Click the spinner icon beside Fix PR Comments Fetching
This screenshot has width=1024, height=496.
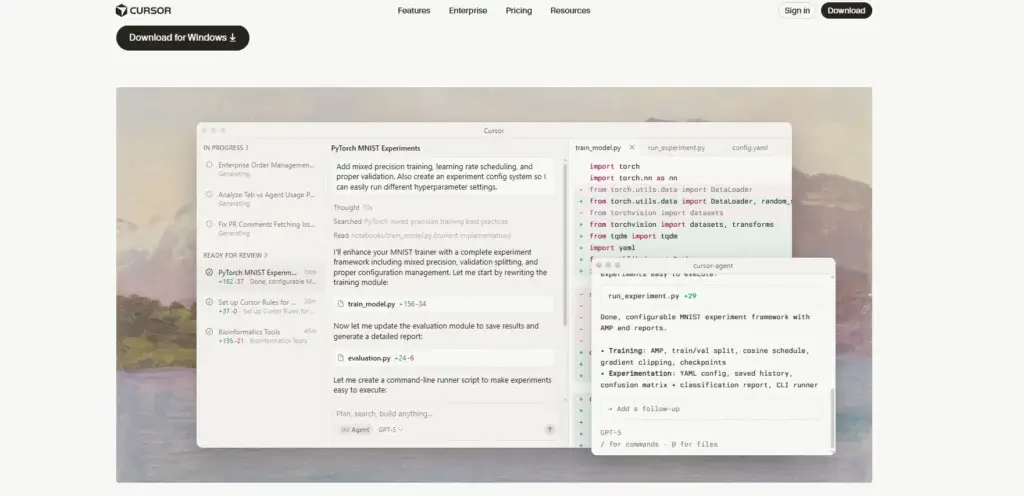pos(209,224)
